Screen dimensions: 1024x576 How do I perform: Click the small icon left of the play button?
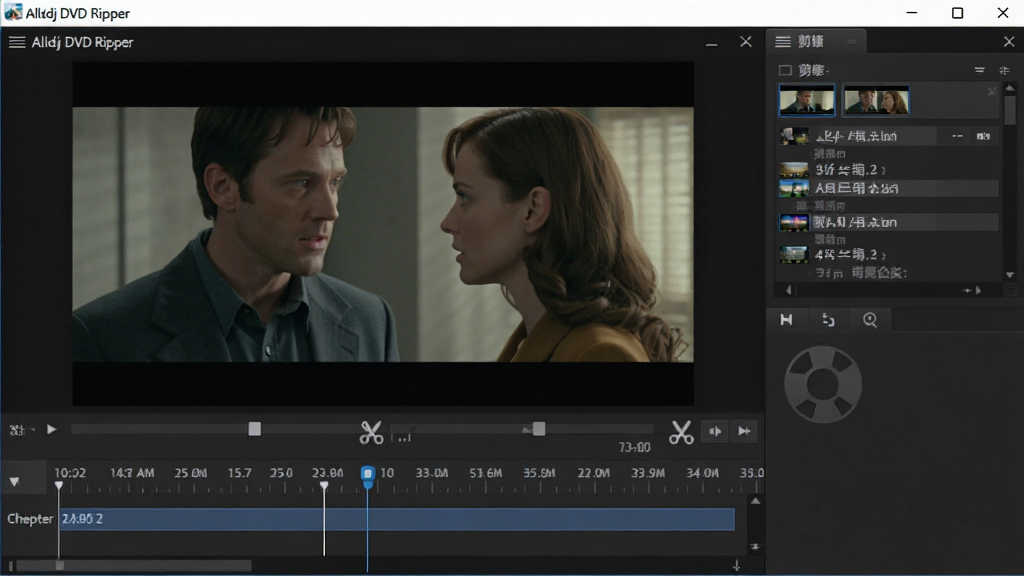(x=17, y=430)
